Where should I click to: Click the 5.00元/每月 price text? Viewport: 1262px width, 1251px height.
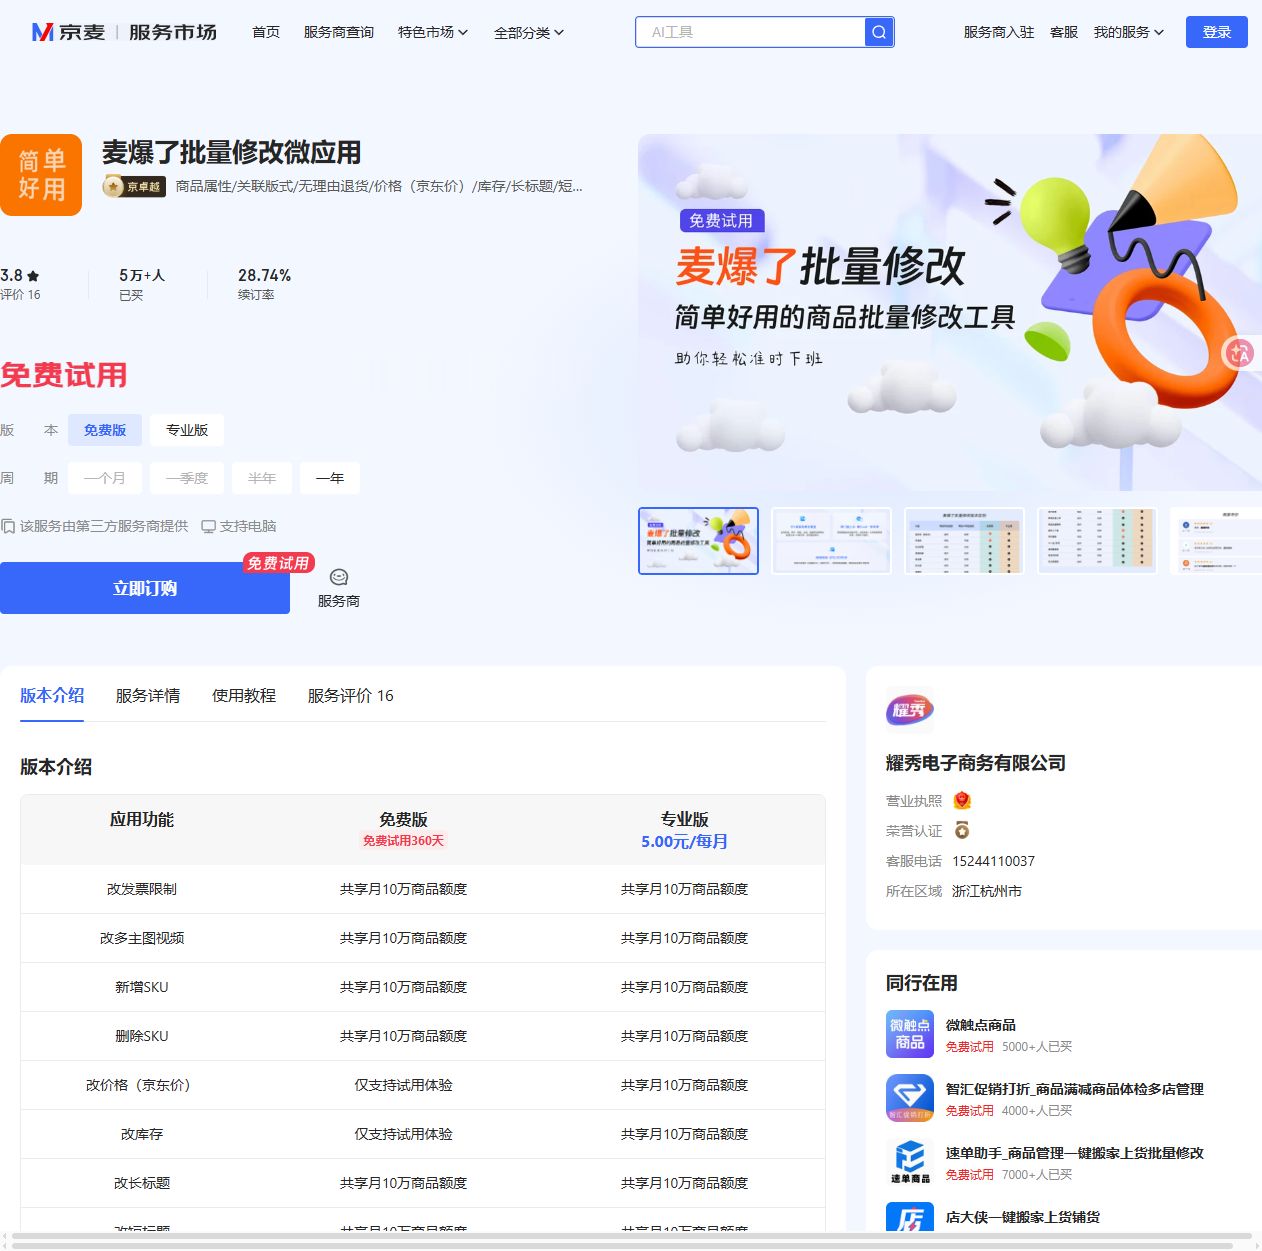(684, 842)
